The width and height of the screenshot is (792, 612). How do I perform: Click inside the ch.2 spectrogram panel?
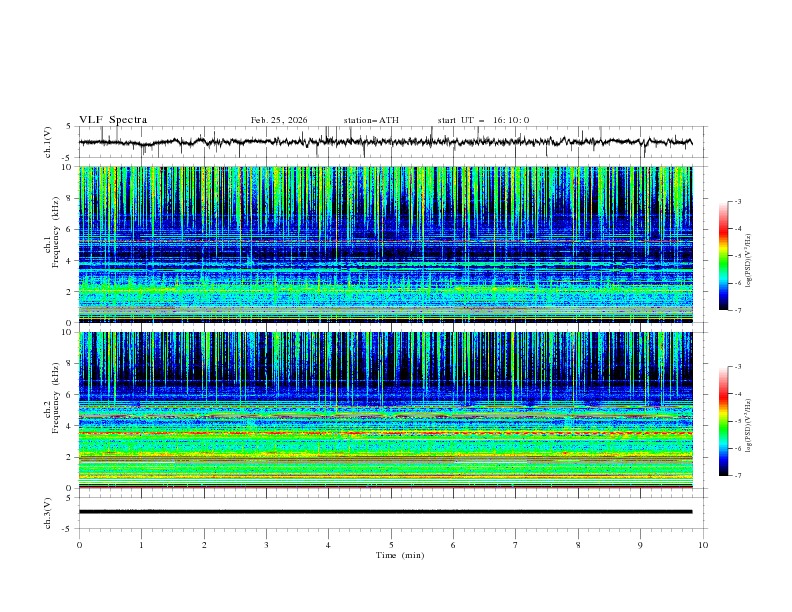(x=386, y=410)
